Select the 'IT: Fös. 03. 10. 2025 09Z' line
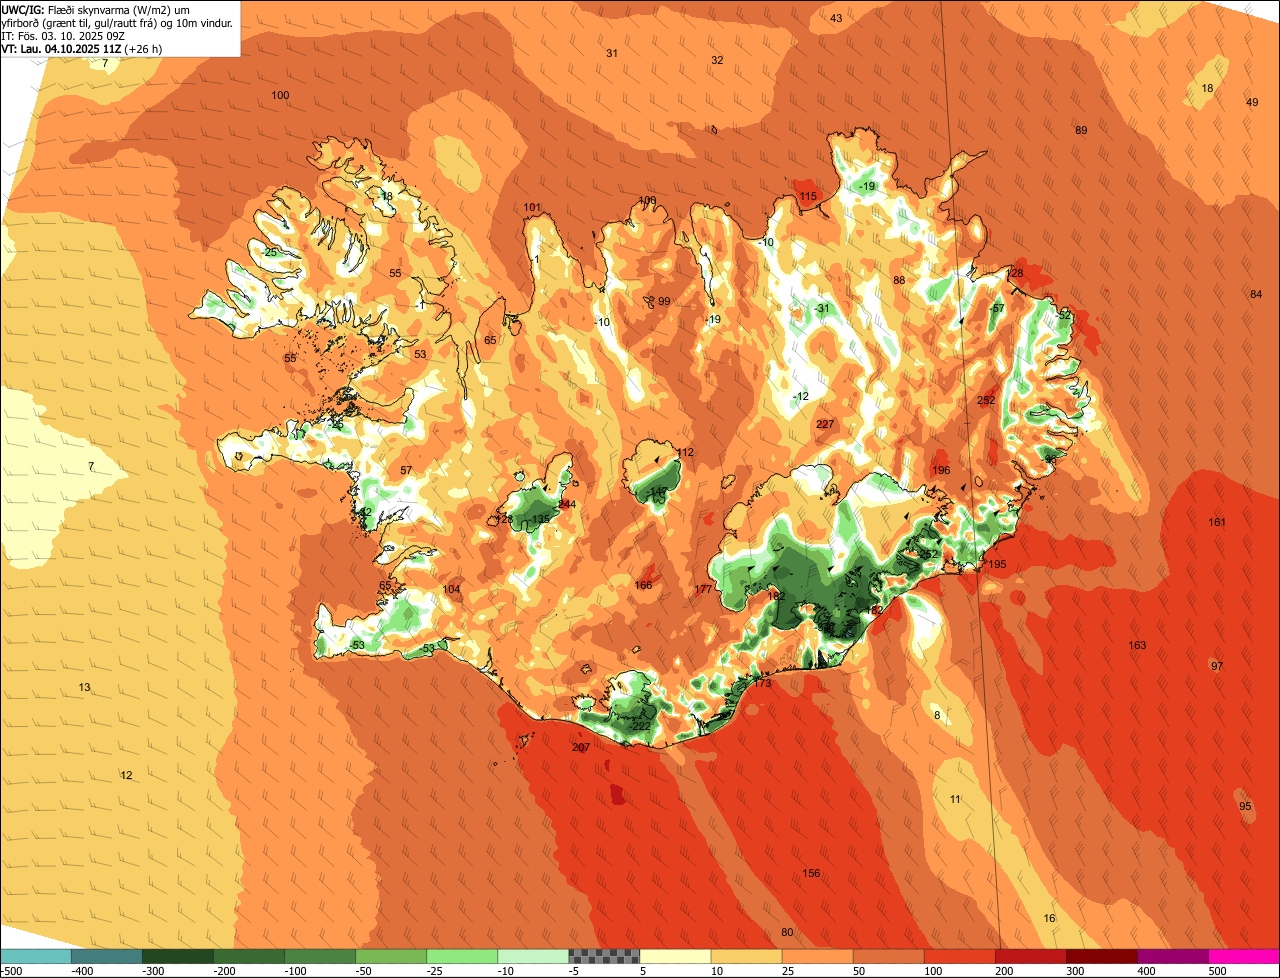 tap(63, 36)
